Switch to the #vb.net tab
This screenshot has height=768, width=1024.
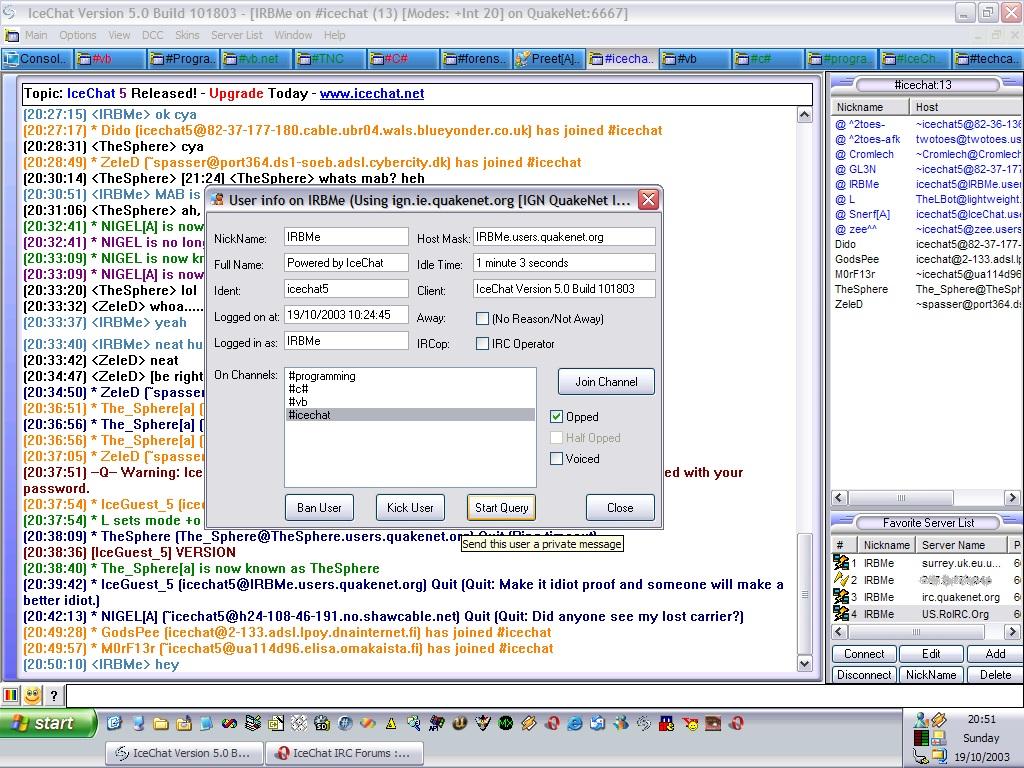click(256, 59)
